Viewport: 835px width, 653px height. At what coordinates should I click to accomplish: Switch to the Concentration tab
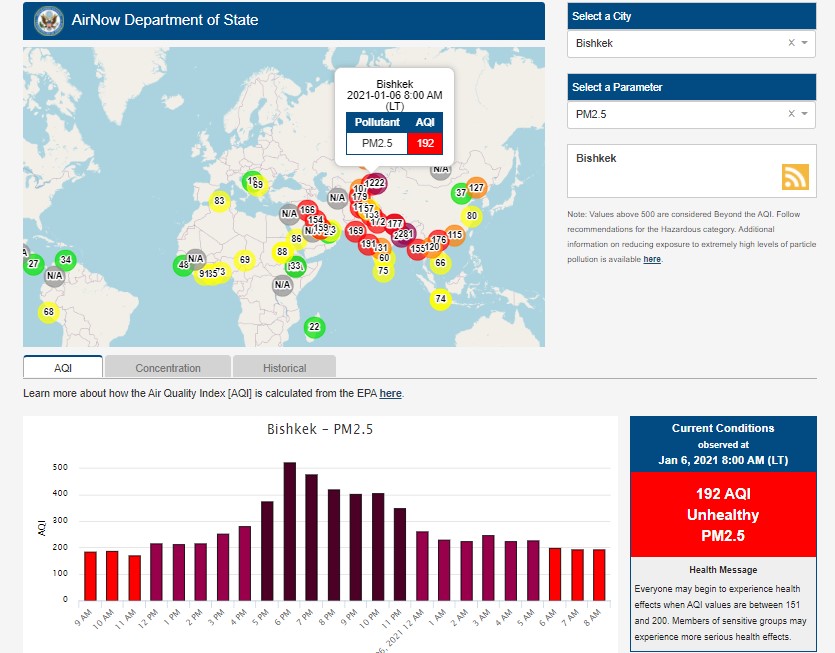point(168,368)
